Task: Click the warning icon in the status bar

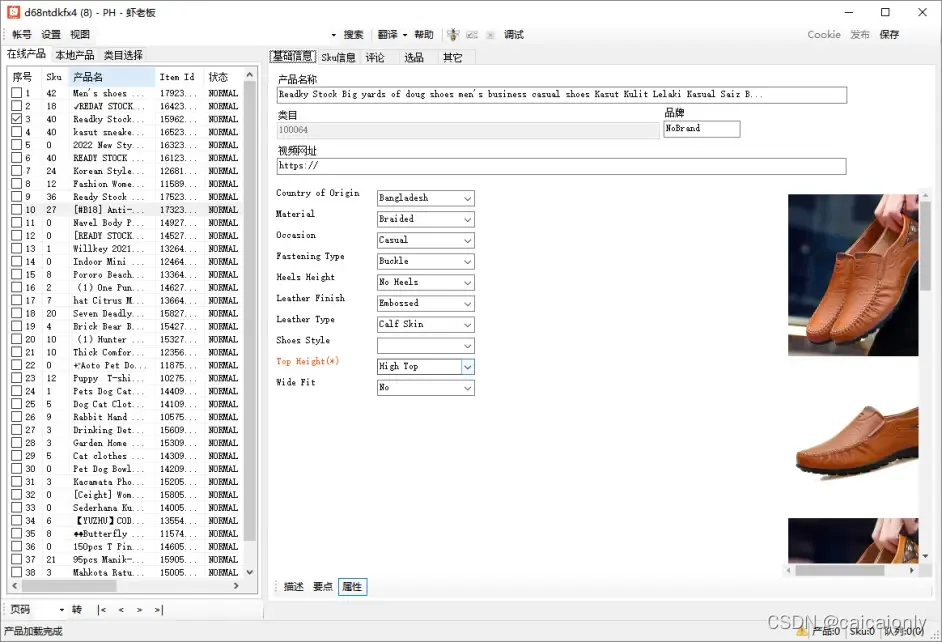Action: 801,631
